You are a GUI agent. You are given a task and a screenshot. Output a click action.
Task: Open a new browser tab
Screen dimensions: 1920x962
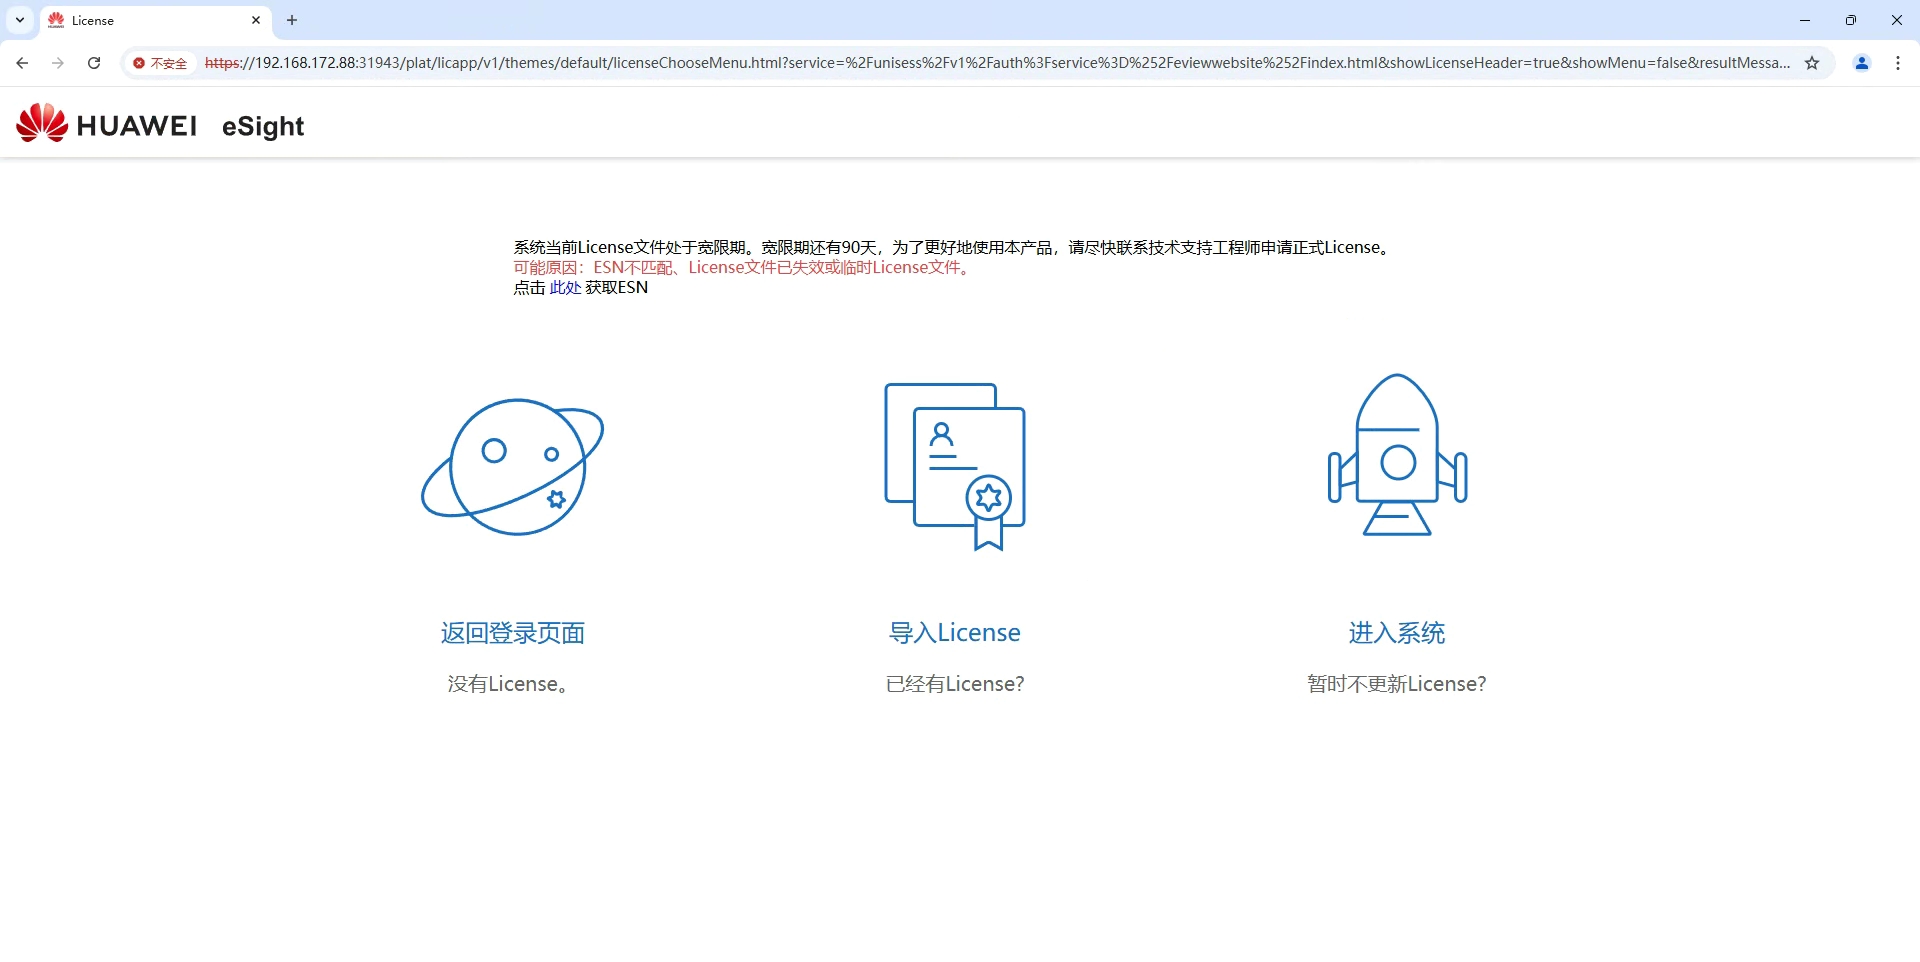tap(292, 20)
